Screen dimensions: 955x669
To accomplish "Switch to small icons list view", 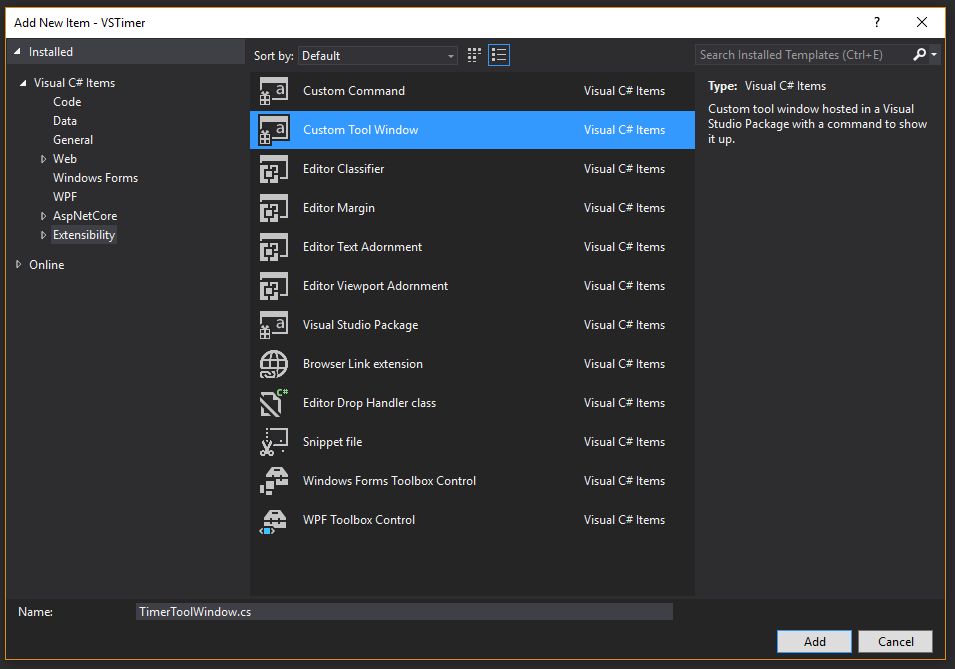I will [x=499, y=55].
